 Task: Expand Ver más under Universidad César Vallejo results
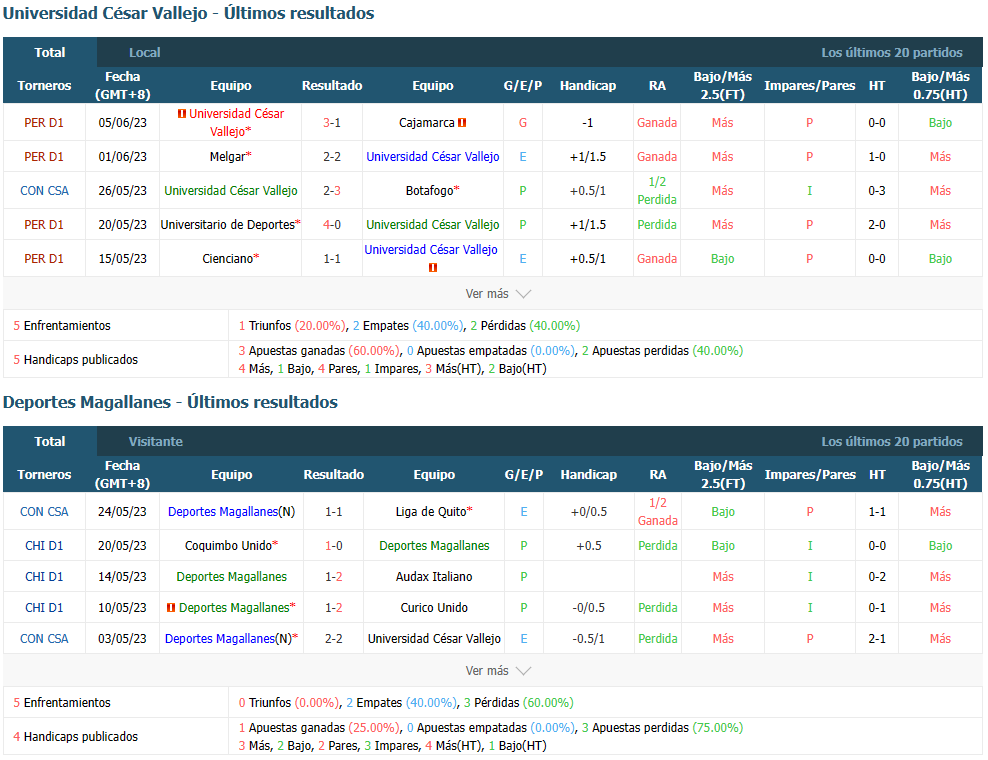(498, 294)
